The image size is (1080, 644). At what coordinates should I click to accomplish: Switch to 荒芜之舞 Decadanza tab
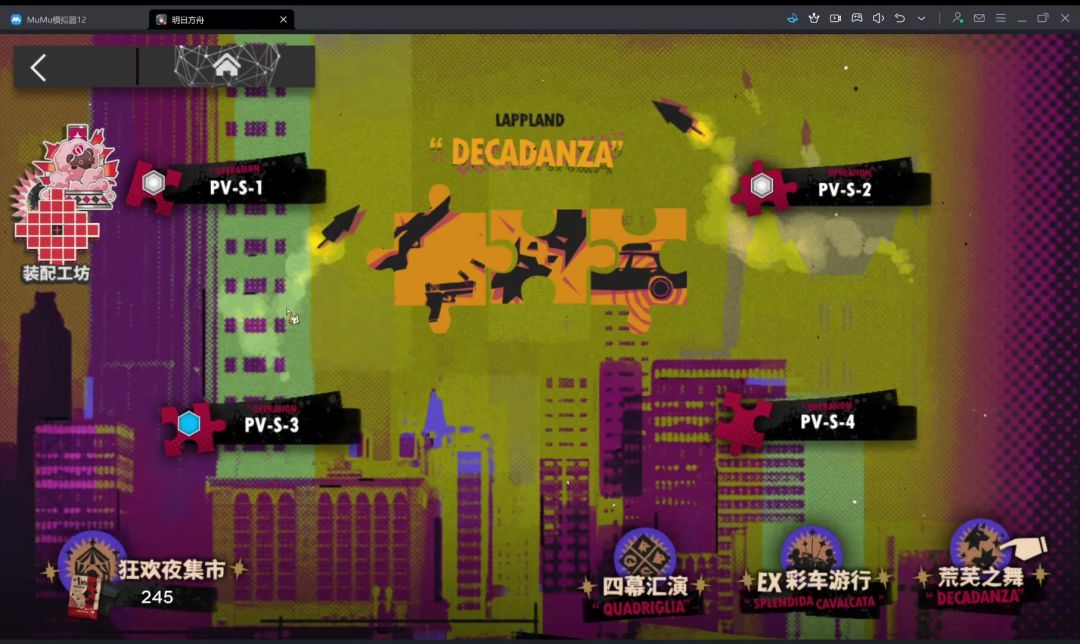click(980, 566)
